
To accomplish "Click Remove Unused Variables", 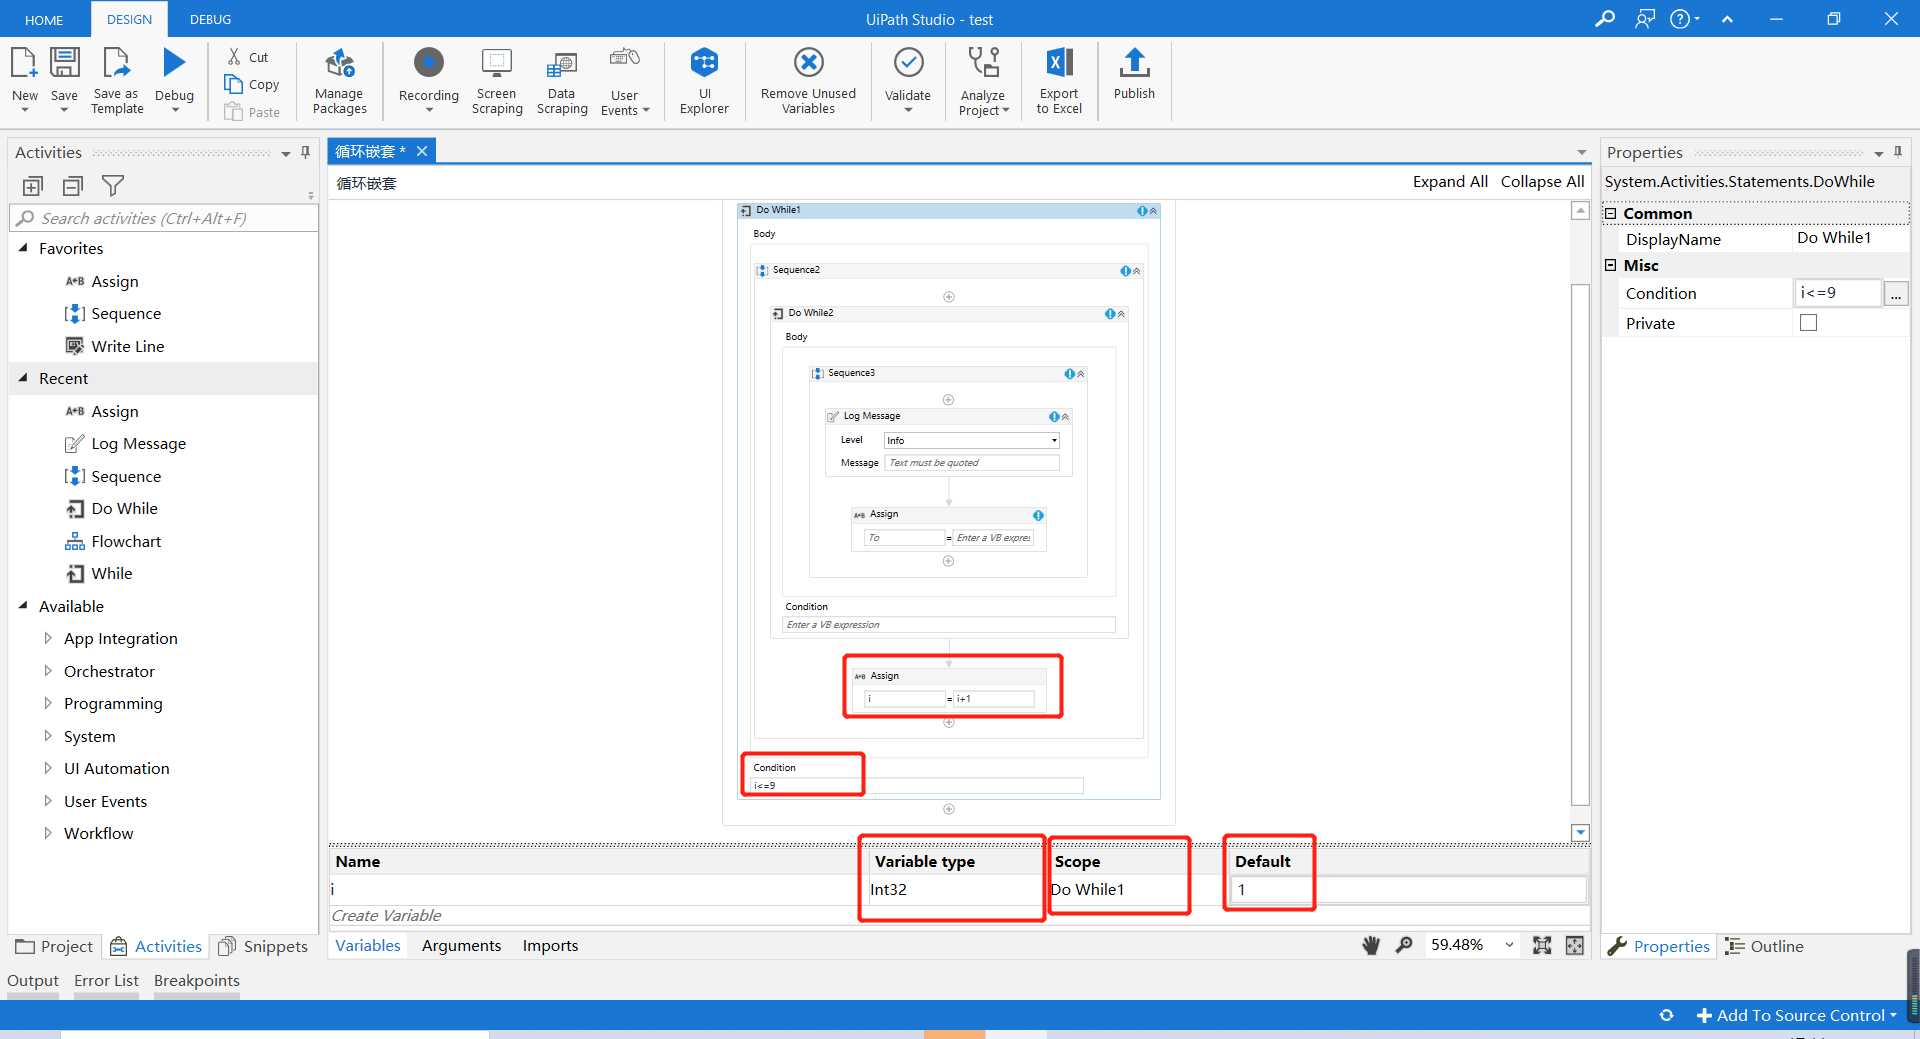I will click(808, 82).
